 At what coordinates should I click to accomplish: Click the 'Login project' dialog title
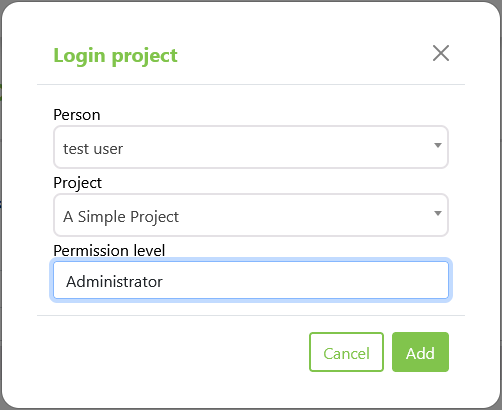click(x=115, y=56)
